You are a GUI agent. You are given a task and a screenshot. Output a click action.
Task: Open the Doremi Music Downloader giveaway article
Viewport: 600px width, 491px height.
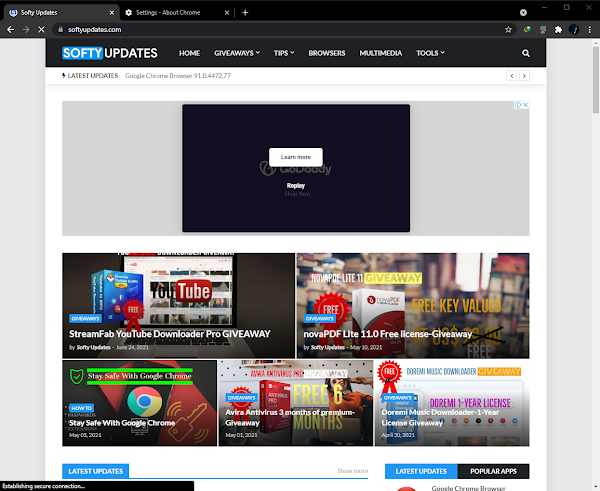(x=440, y=418)
